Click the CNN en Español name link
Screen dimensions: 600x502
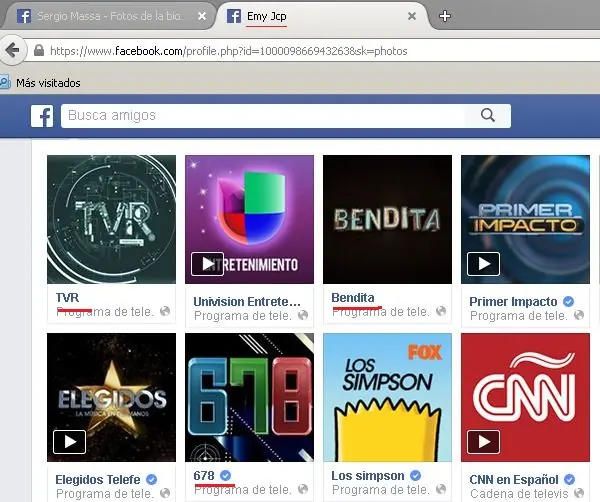point(514,479)
